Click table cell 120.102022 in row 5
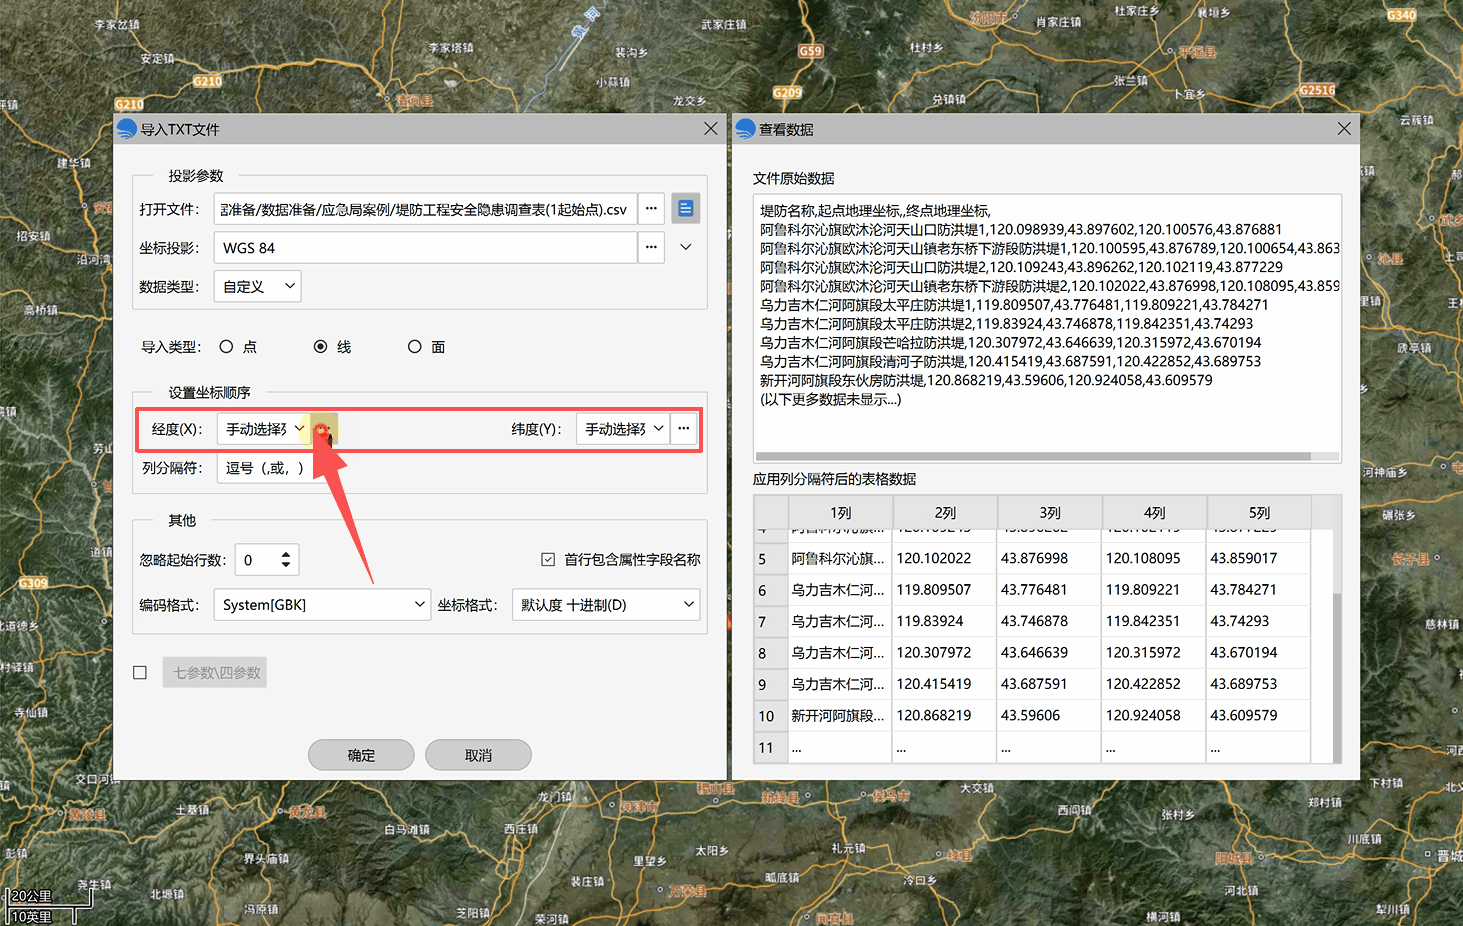 [x=945, y=558]
